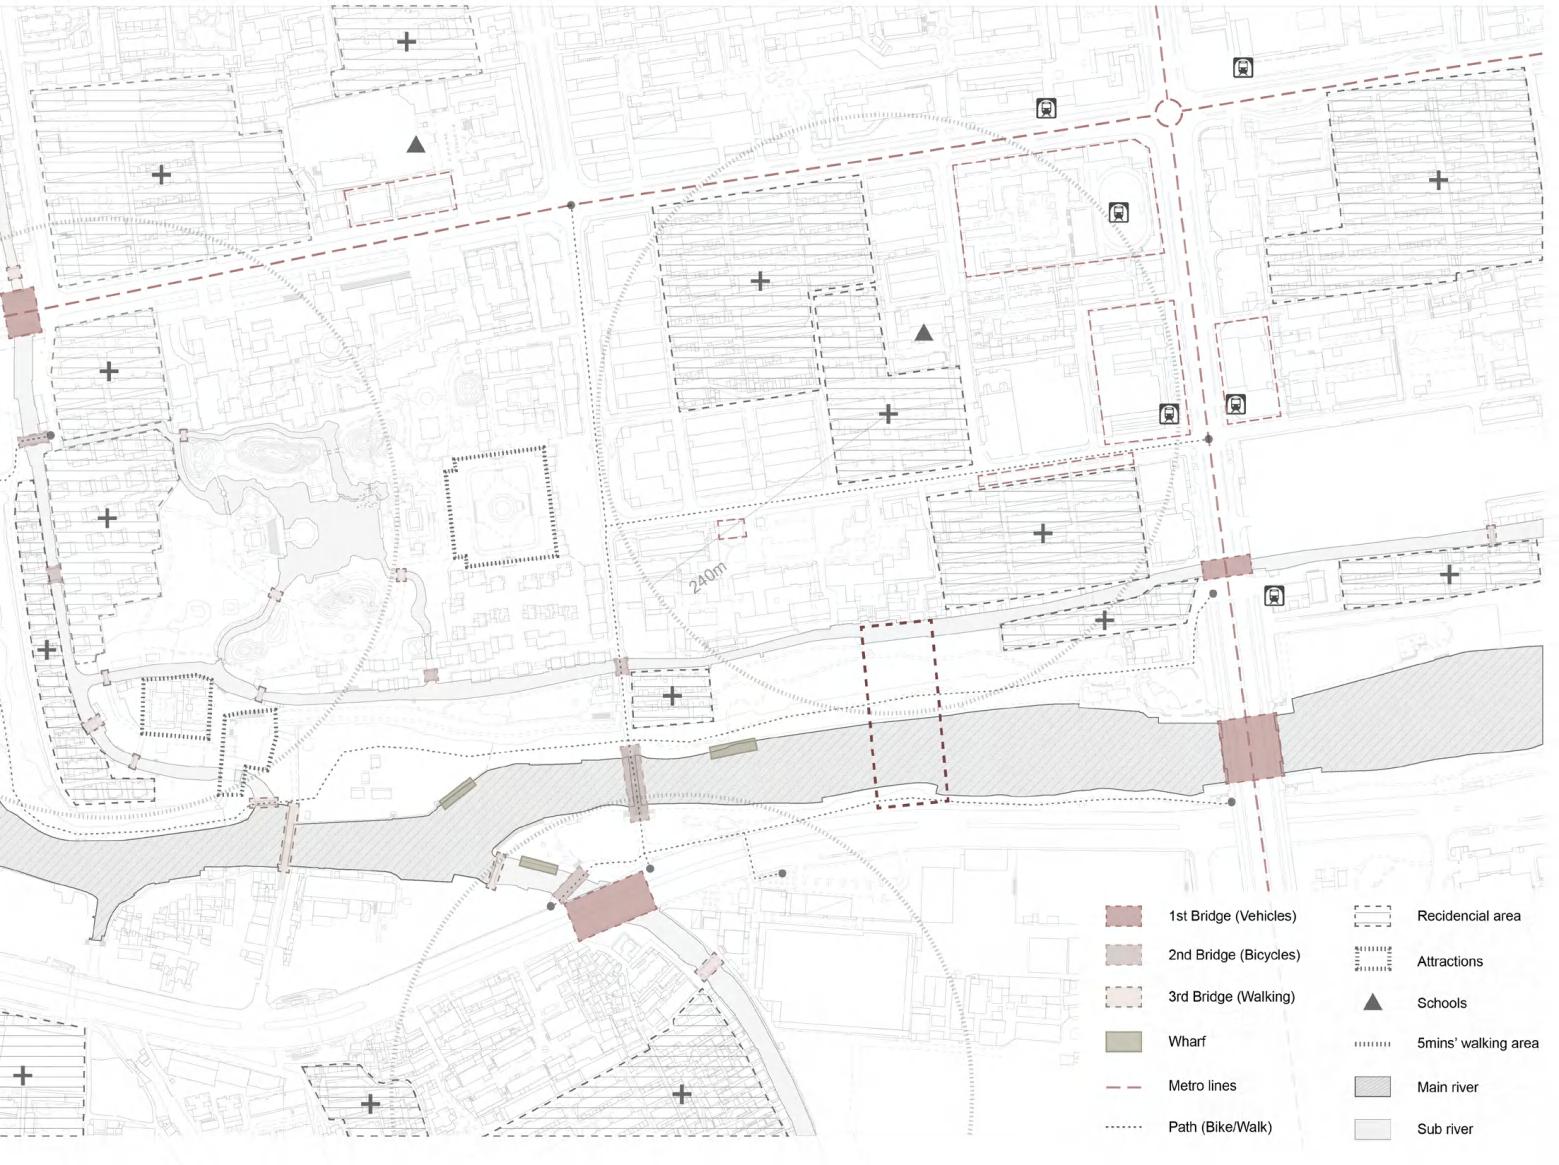Click the 3rd Bridge (Walking) legend swatch
This screenshot has width=1559, height=1165.
click(x=1123, y=997)
